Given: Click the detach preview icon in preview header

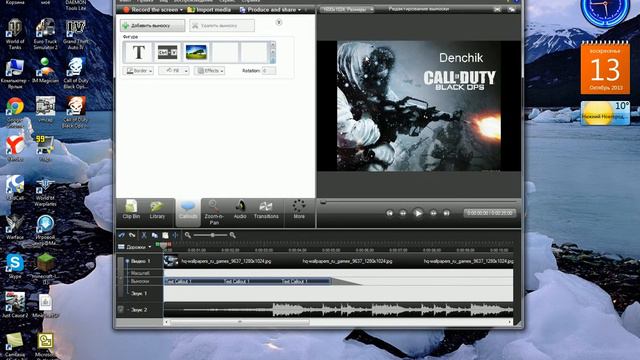Looking at the screenshot, I should coord(511,9).
